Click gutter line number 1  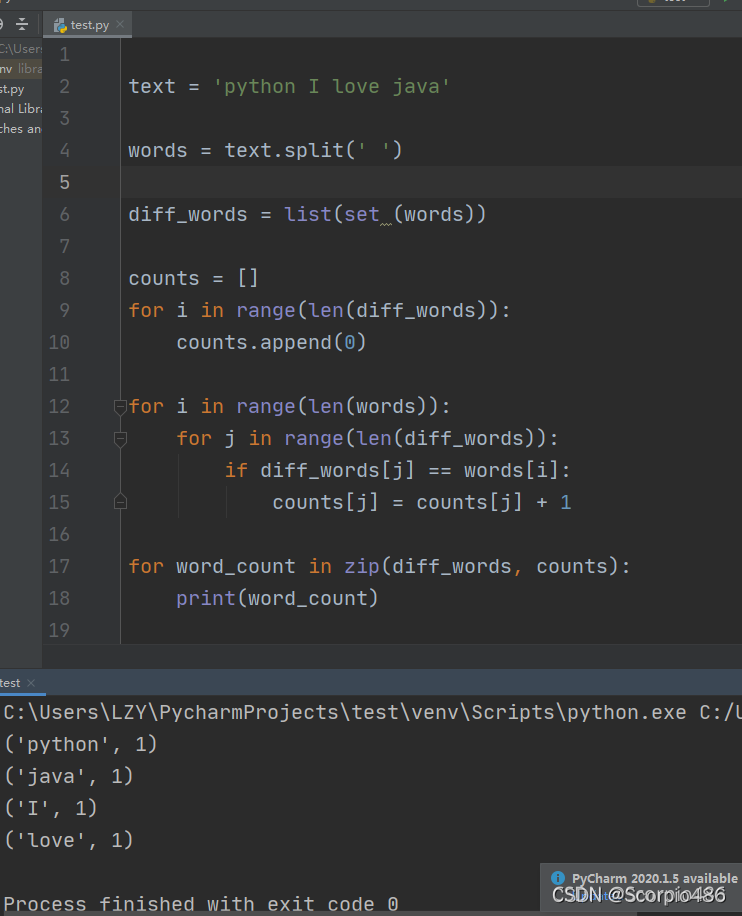click(64, 55)
